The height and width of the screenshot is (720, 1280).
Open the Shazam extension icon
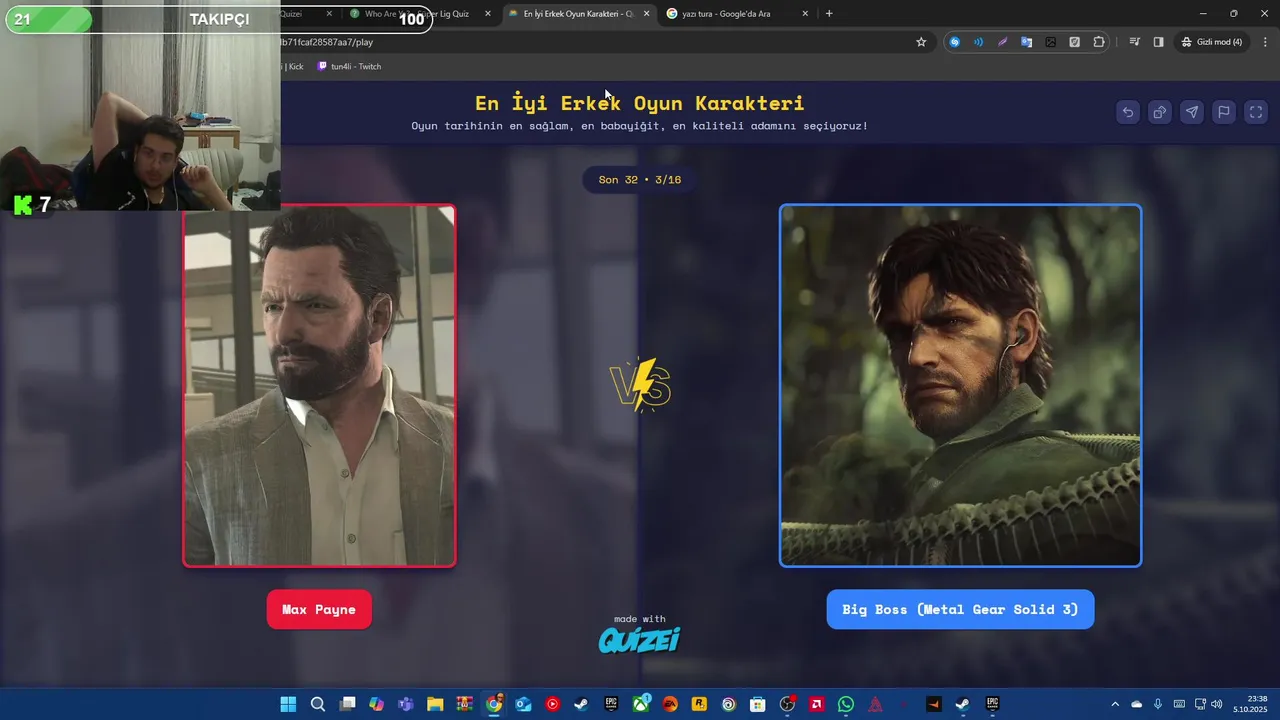954,42
